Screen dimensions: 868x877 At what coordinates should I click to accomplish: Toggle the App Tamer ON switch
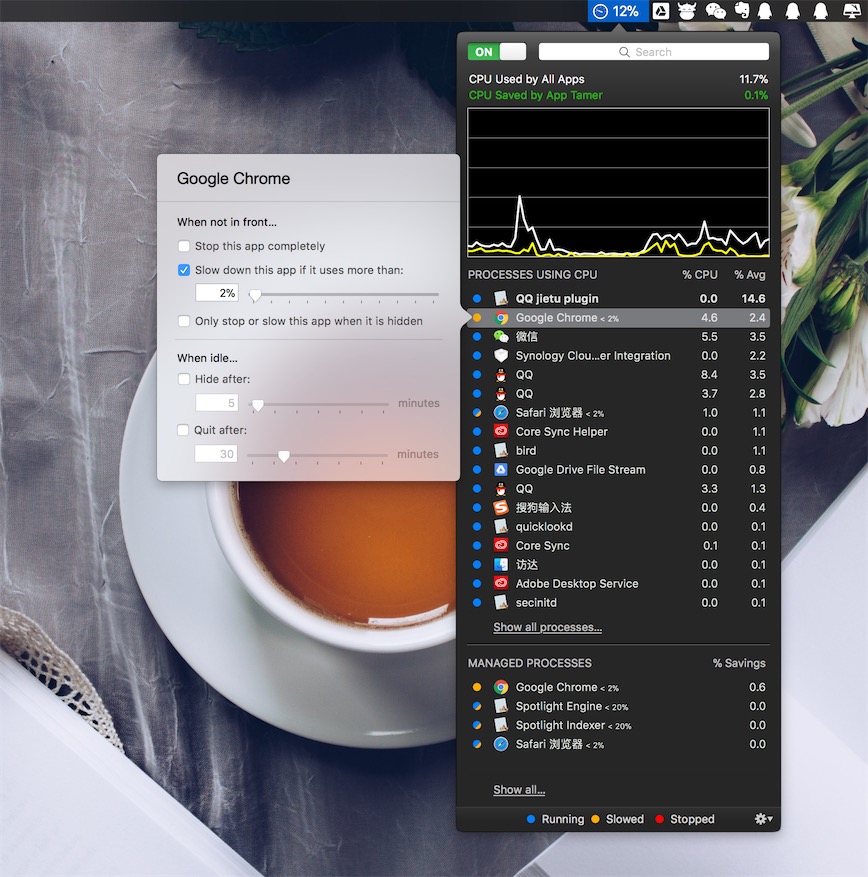(497, 51)
